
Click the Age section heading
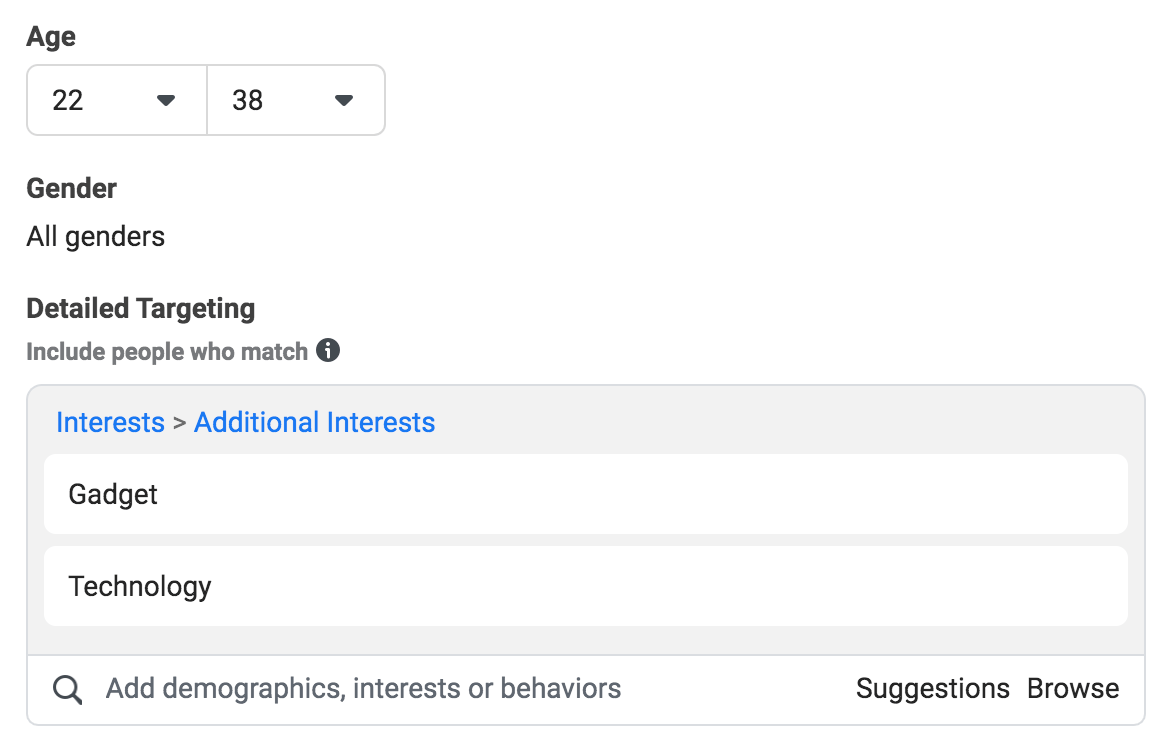coord(50,36)
